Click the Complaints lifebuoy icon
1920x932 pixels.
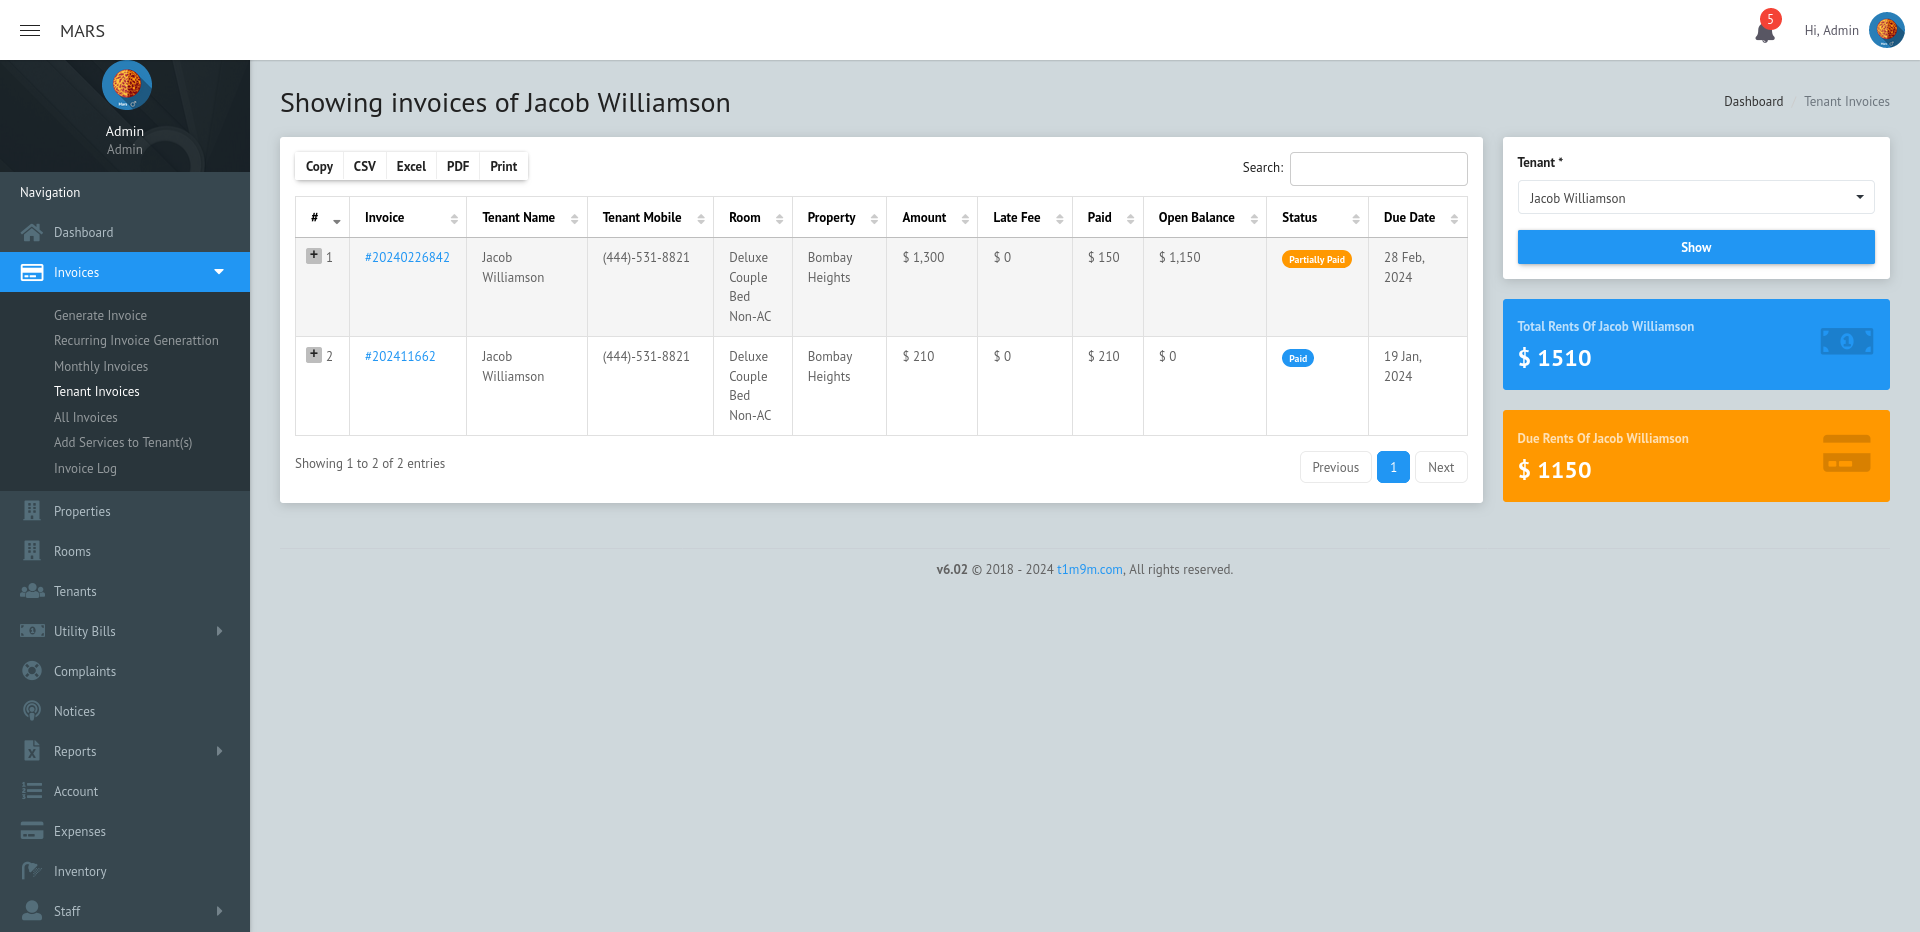point(32,671)
